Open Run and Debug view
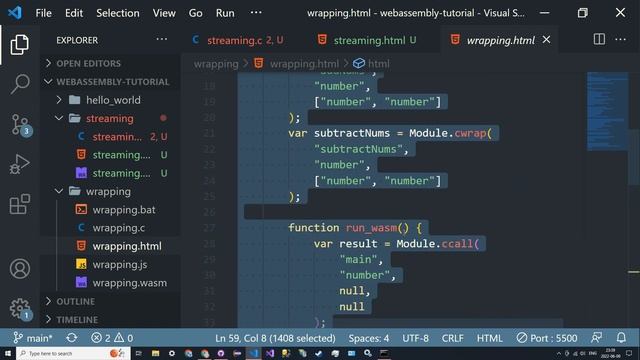This screenshot has height=360, width=640. pyautogui.click(x=19, y=164)
